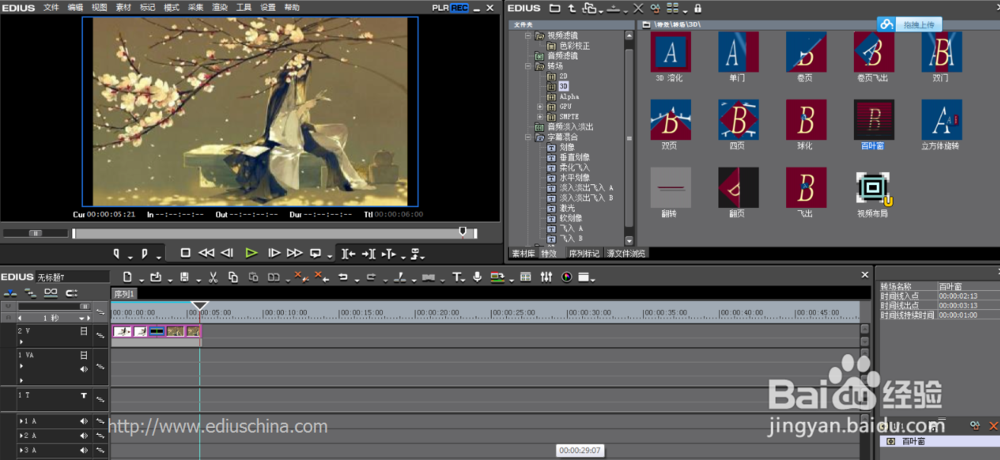Click the Move Up folder icon in effects panel
The height and width of the screenshot is (460, 1000).
[572, 8]
